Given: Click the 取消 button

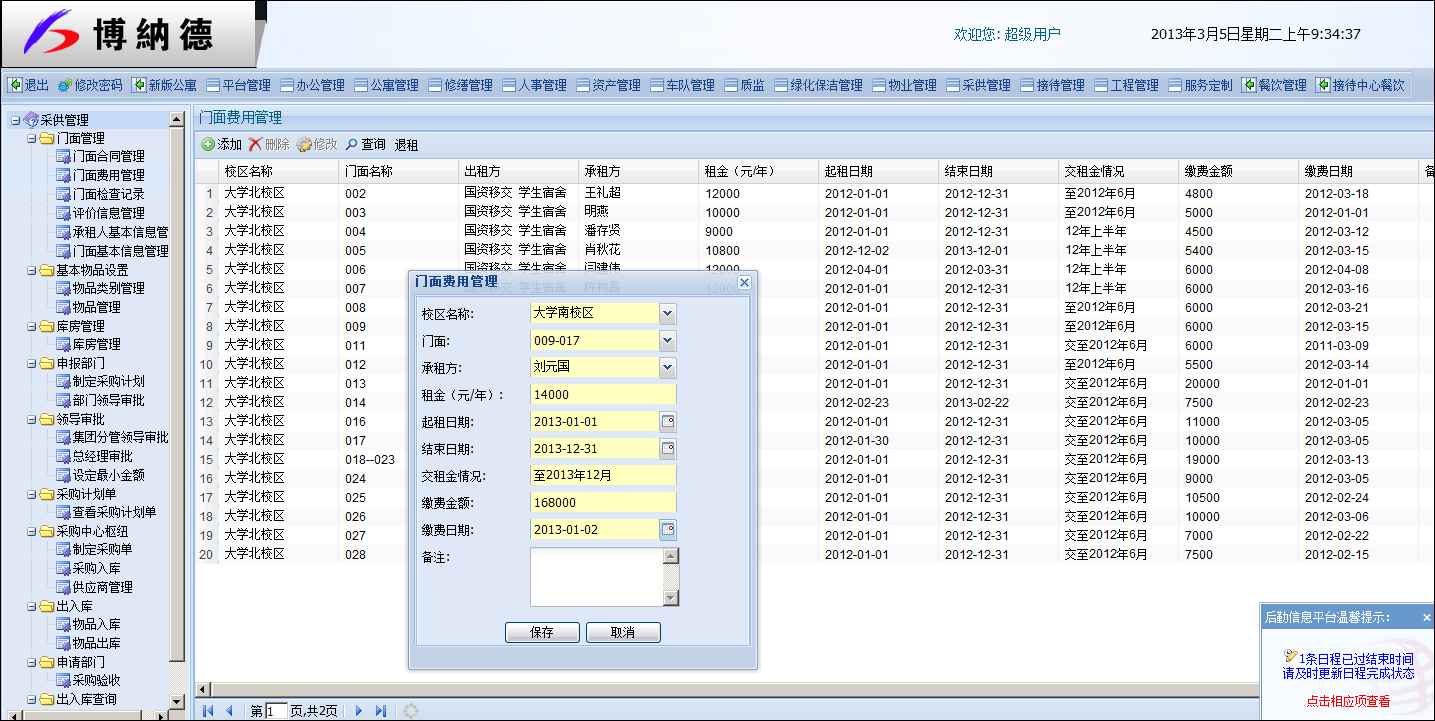Looking at the screenshot, I should click(x=623, y=632).
